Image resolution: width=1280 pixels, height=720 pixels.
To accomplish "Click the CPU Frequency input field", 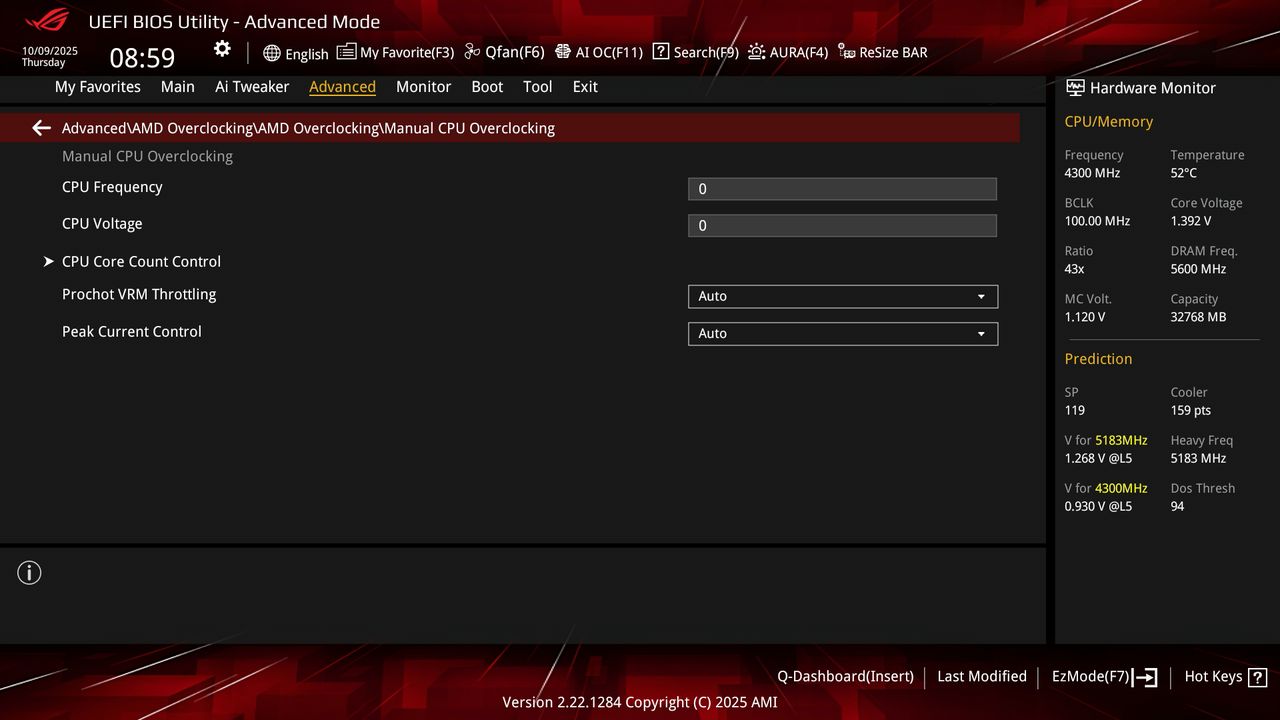I will pyautogui.click(x=842, y=188).
